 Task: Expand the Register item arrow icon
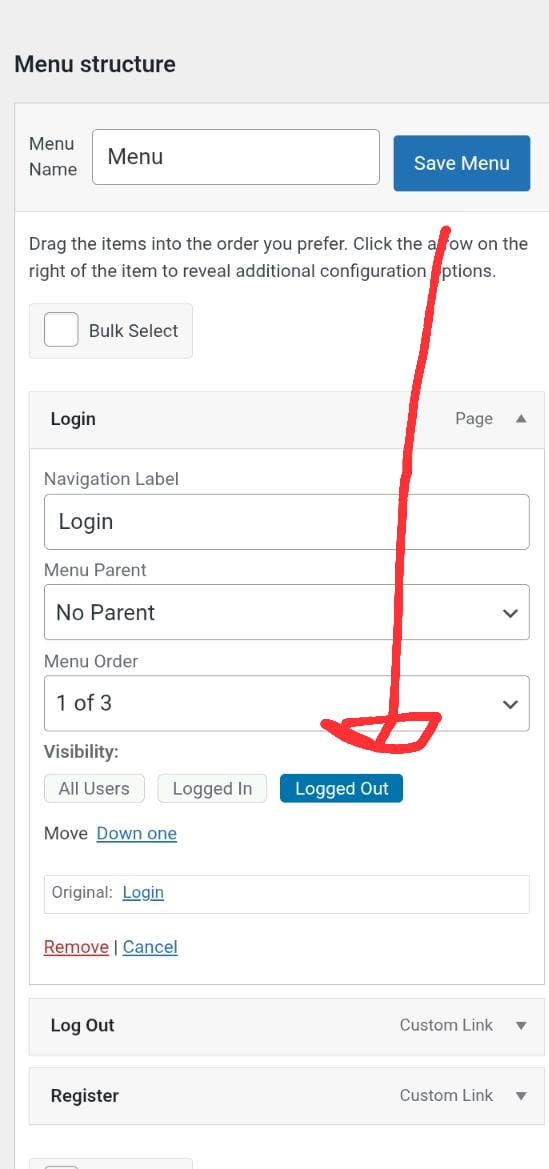[x=521, y=1096]
